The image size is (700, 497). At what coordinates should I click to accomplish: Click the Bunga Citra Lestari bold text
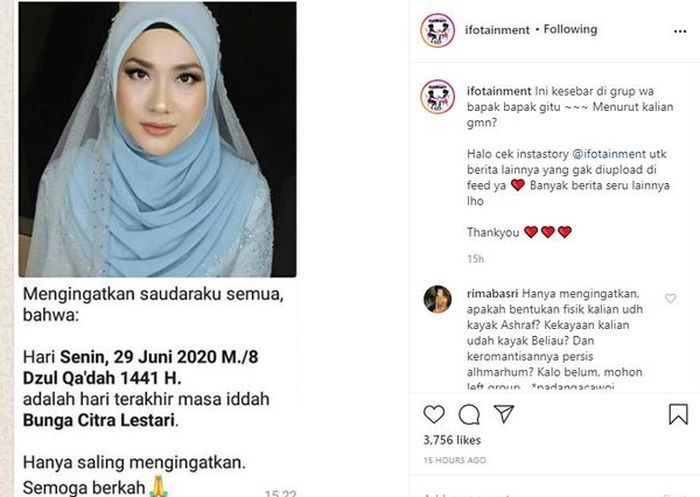point(99,420)
